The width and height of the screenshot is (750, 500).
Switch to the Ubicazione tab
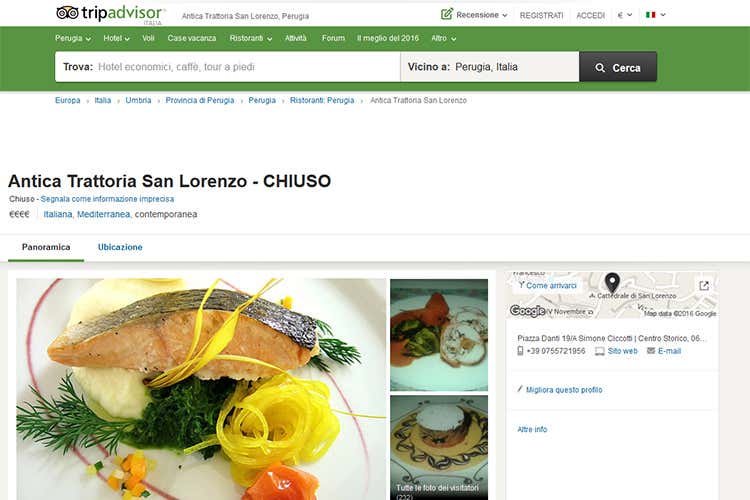pyautogui.click(x=120, y=247)
